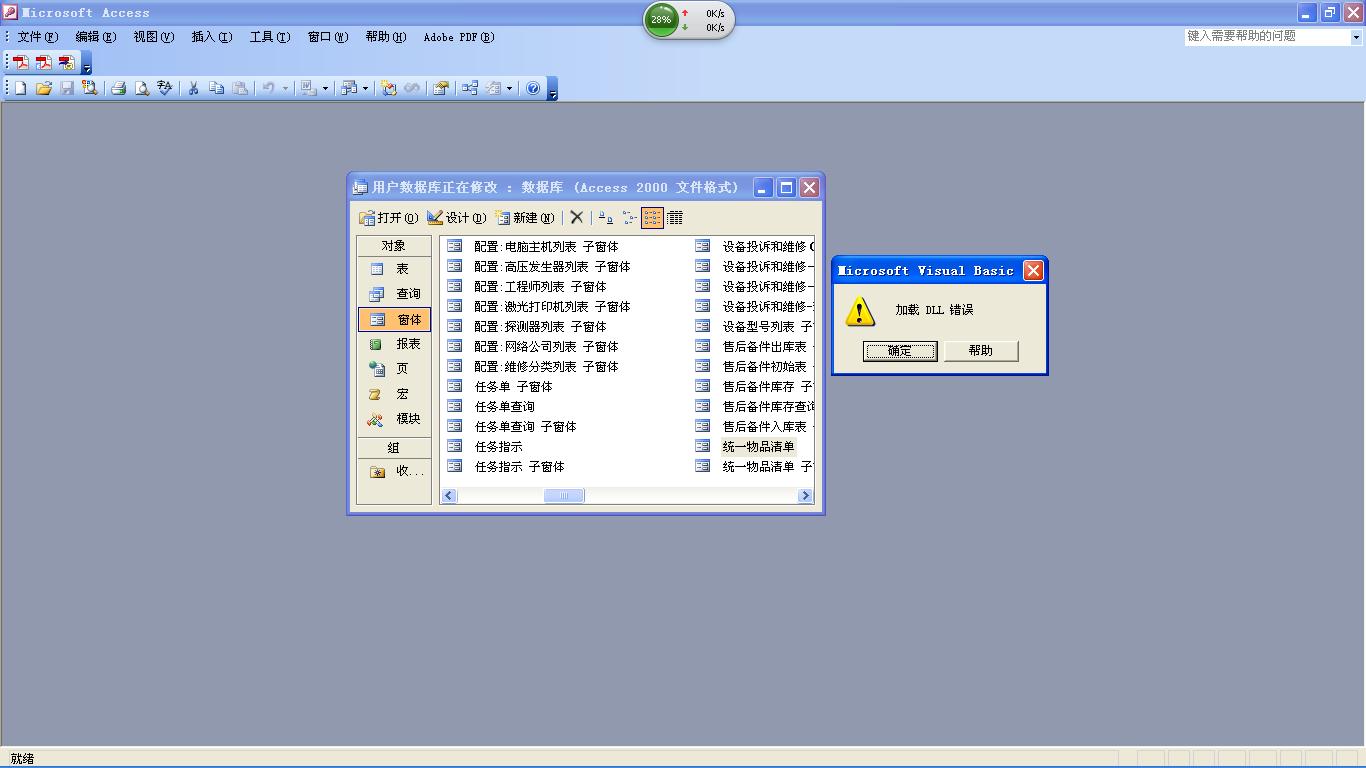
Task: Click the spelling check icon
Action: tap(165, 89)
